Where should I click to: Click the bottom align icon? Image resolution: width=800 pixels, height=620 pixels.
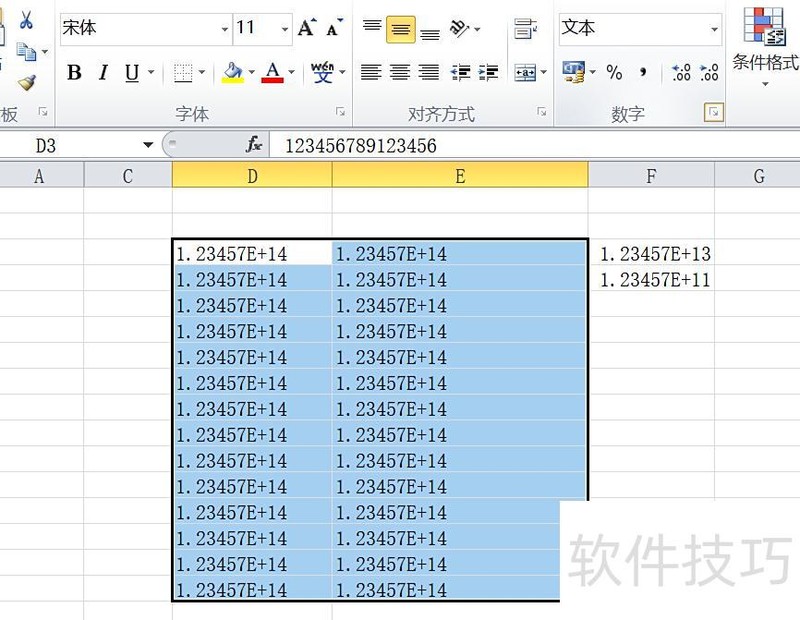click(x=430, y=34)
